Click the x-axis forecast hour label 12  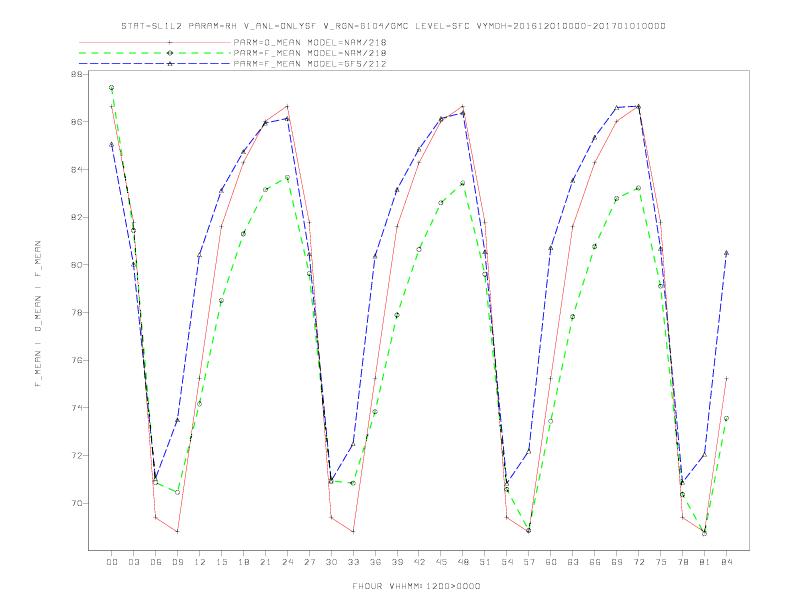[200, 562]
